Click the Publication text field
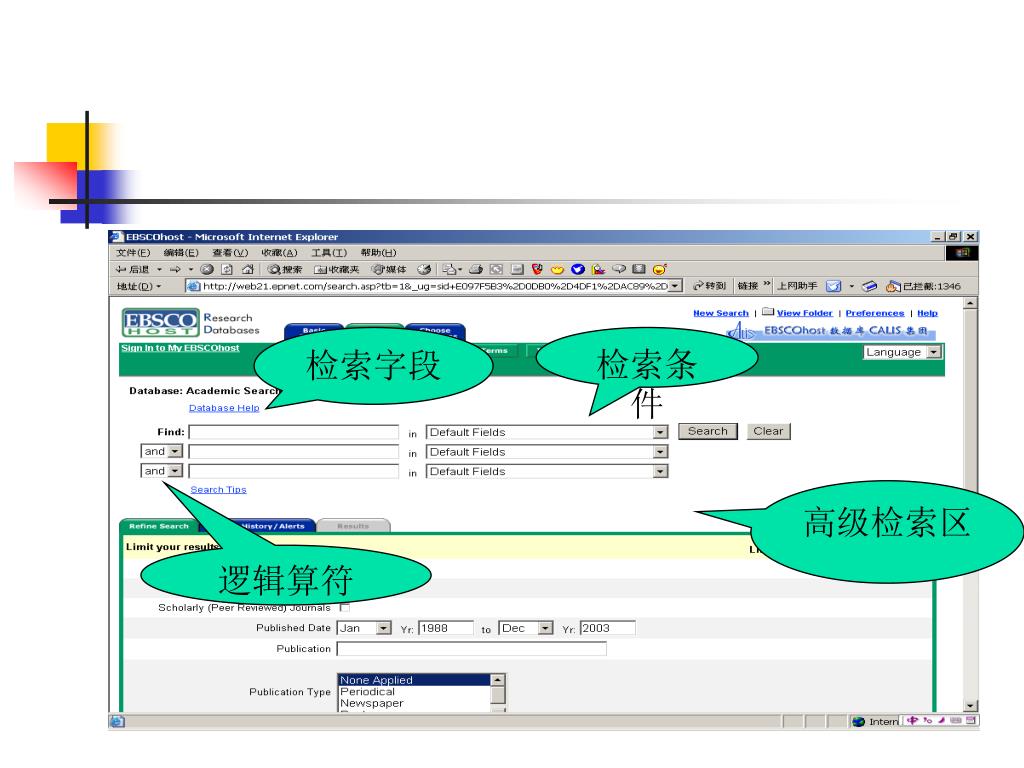Viewport: 1024px width, 768px height. [x=472, y=648]
